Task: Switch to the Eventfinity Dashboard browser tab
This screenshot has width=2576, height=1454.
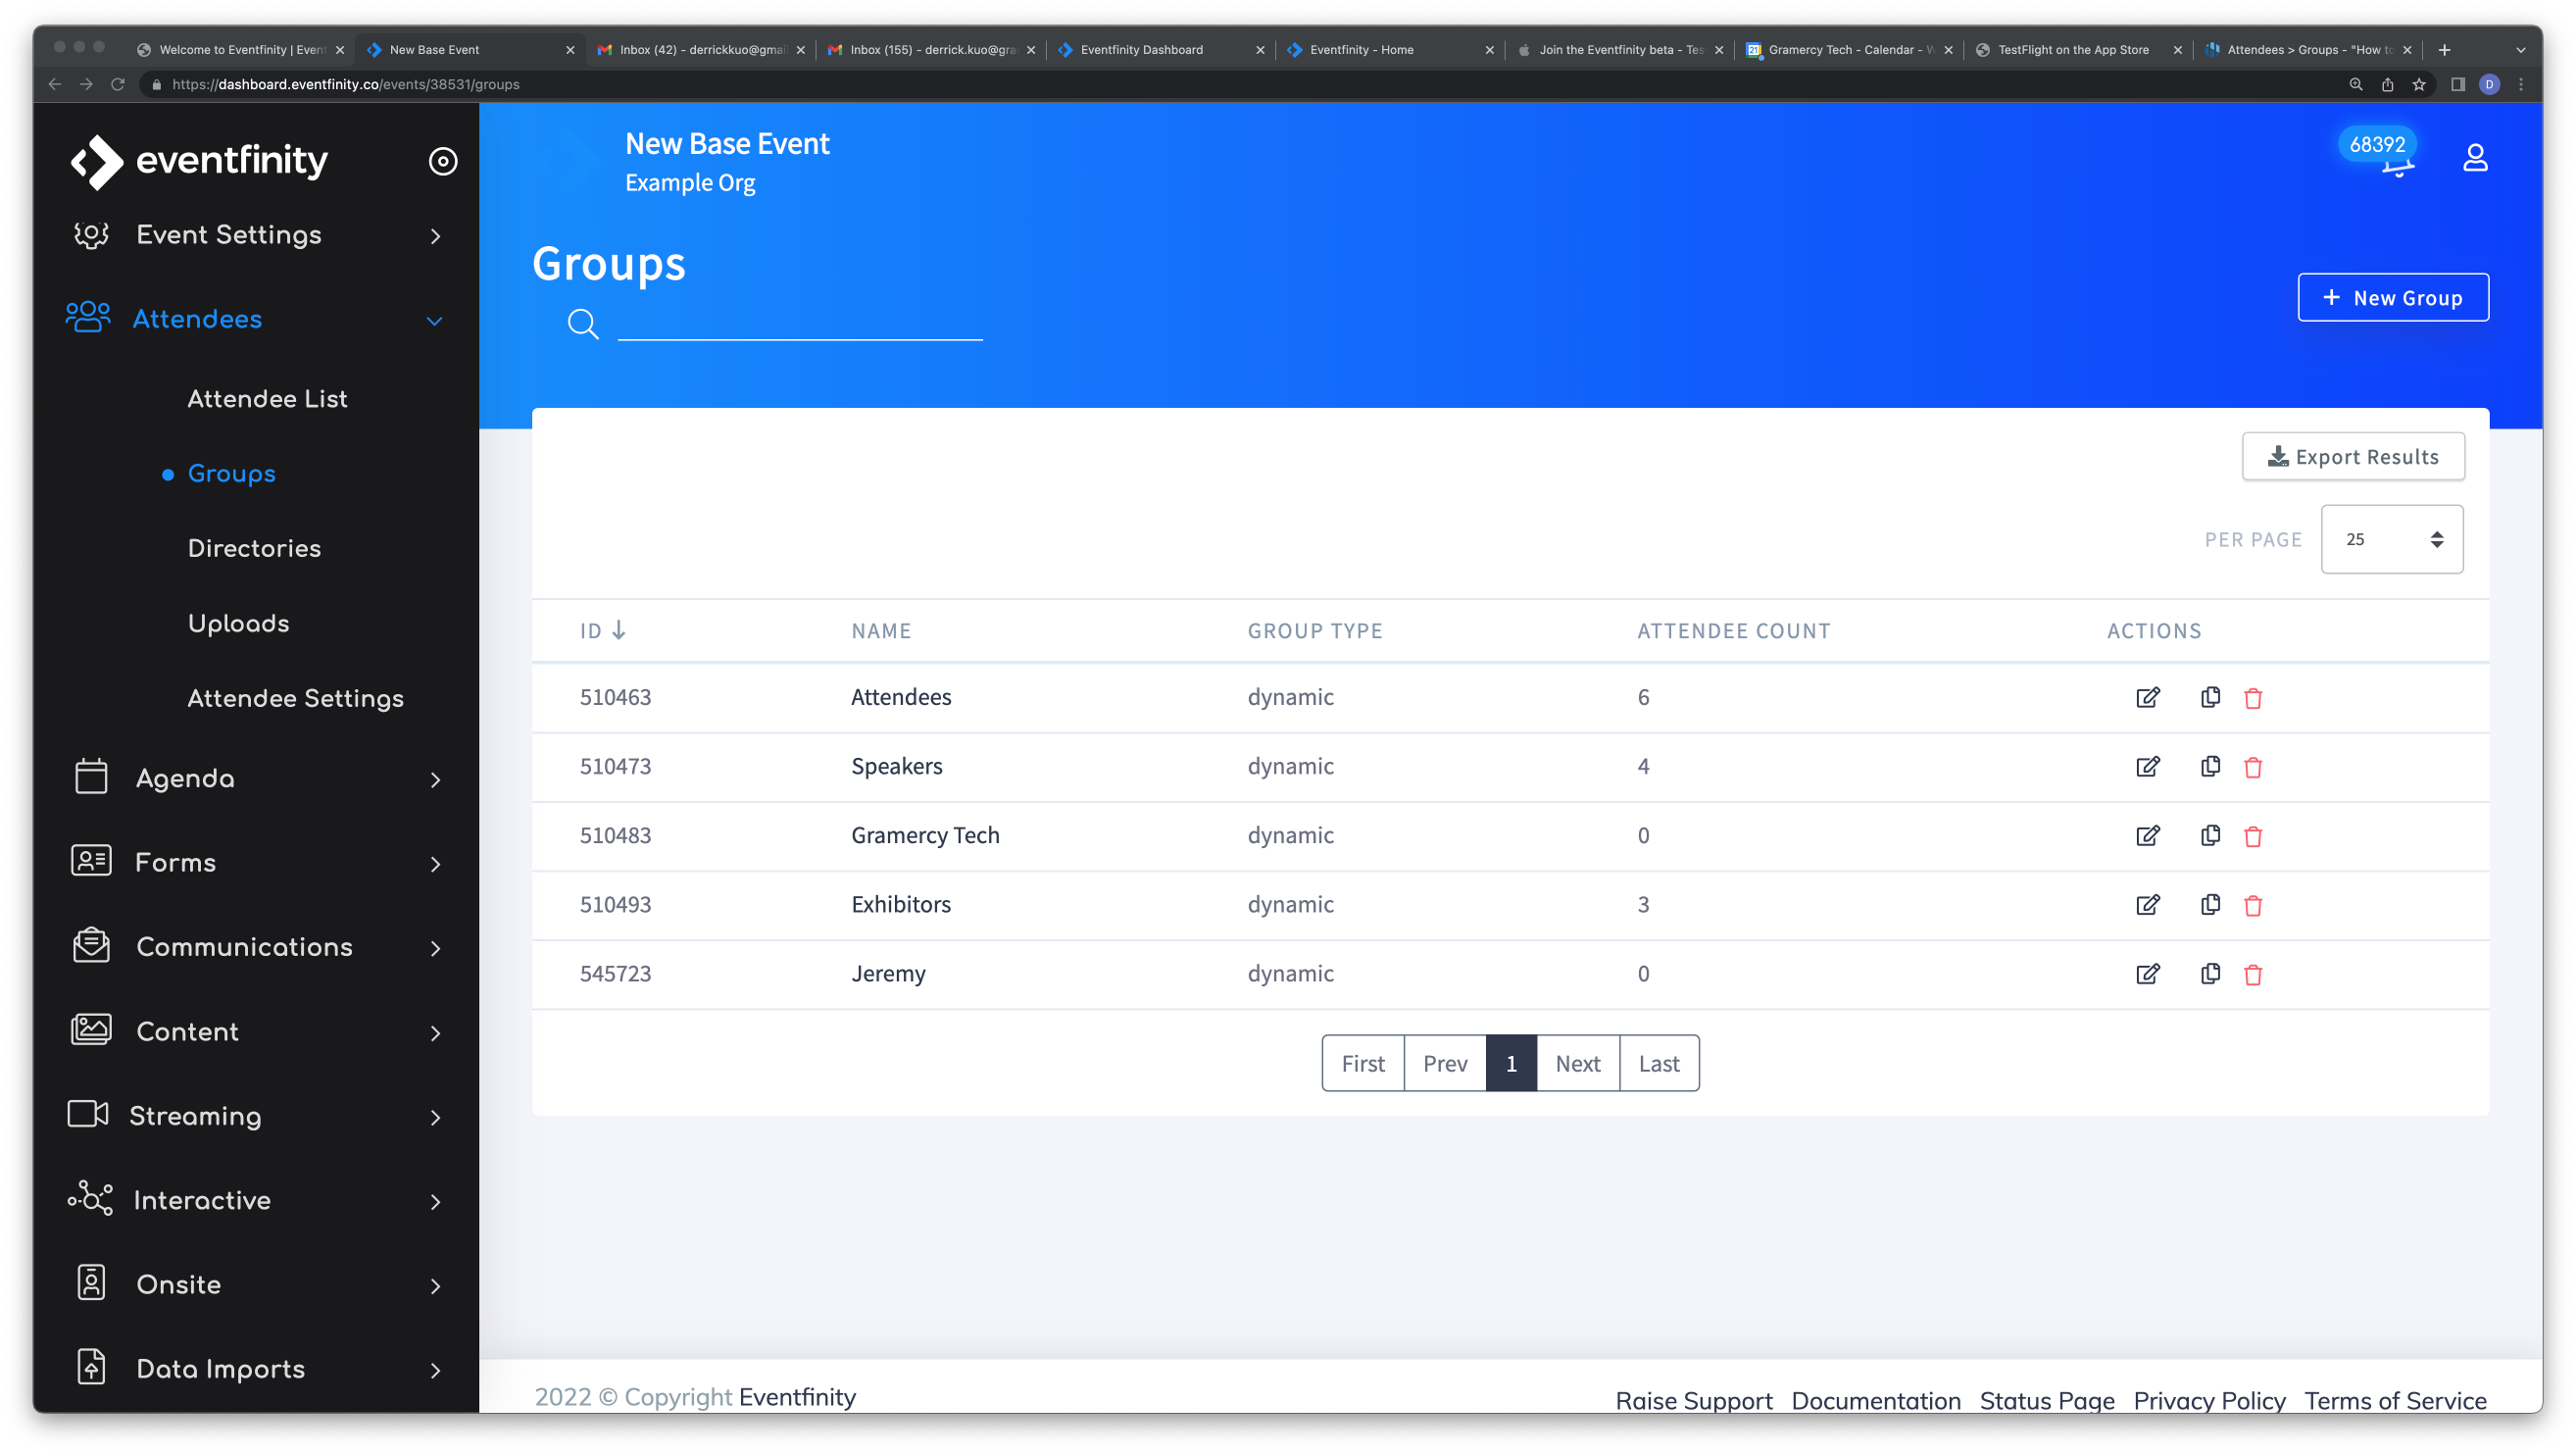Action: (x=1140, y=49)
